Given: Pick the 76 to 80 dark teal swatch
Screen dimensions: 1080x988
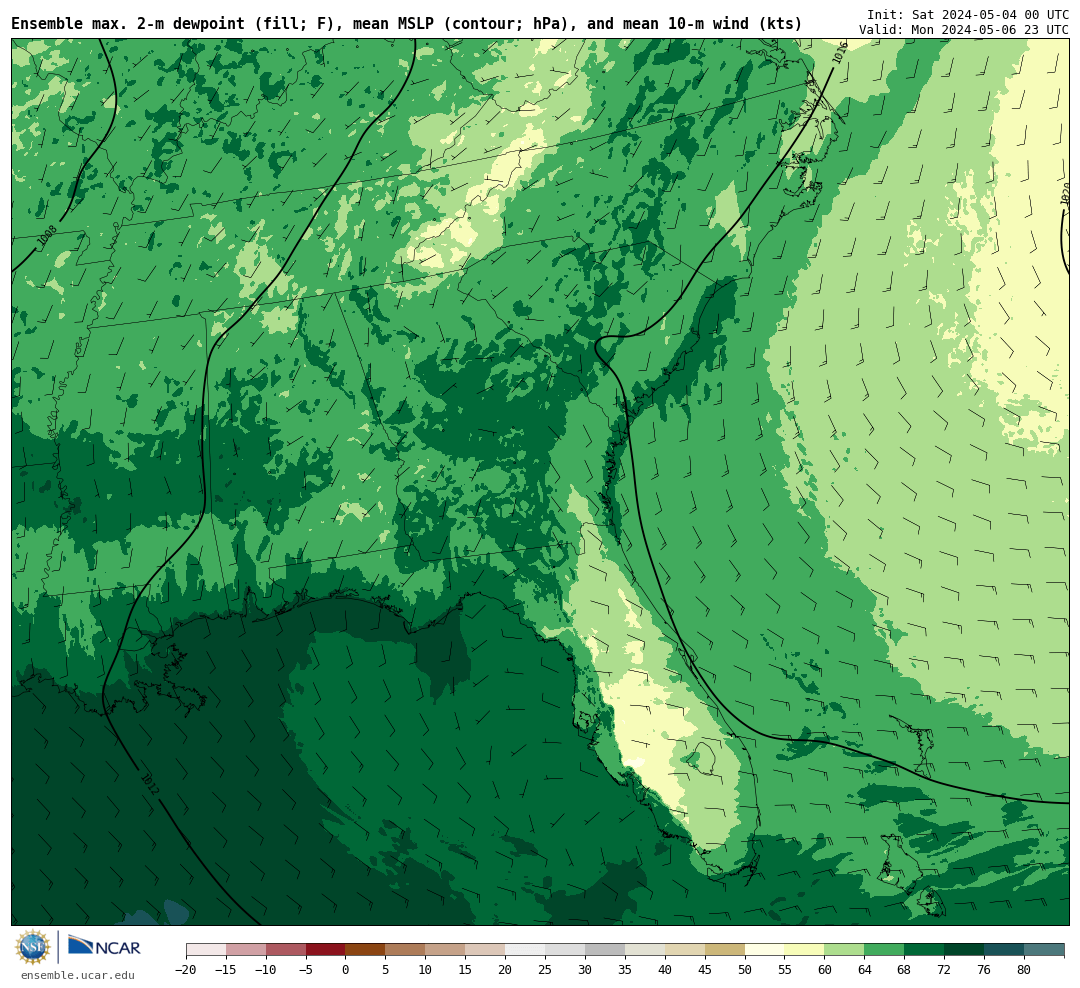Looking at the screenshot, I should pos(1004,950).
